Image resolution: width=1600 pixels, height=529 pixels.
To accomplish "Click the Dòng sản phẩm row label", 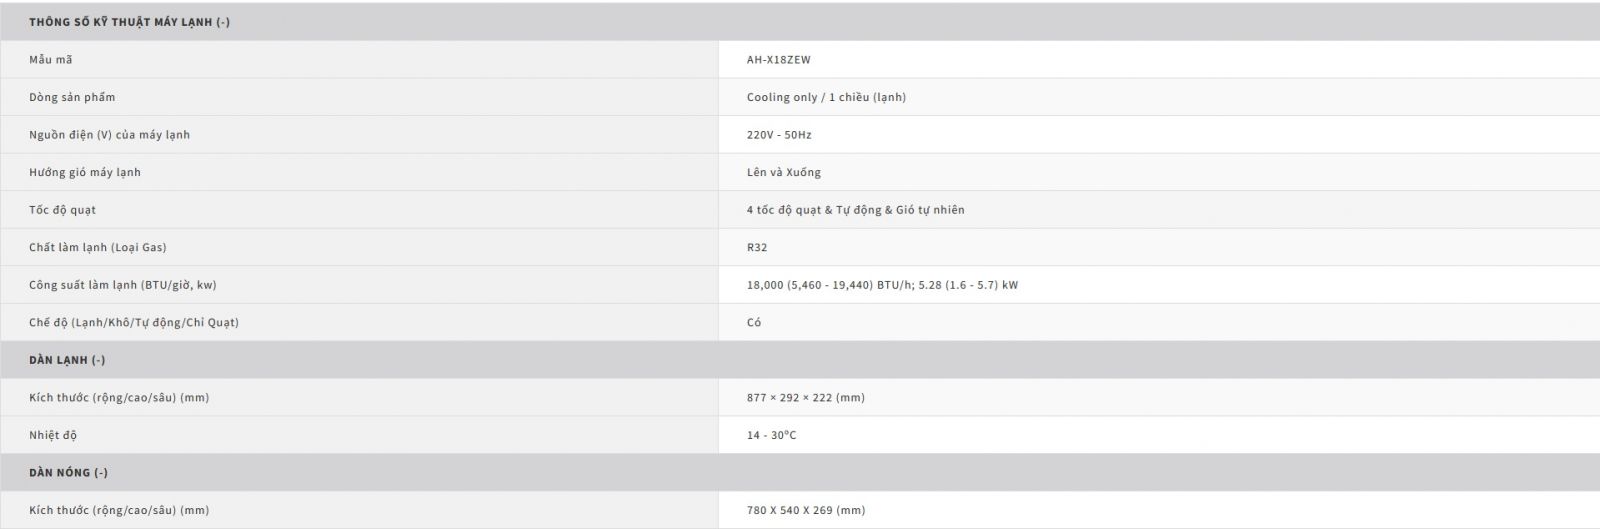I will tap(72, 97).
